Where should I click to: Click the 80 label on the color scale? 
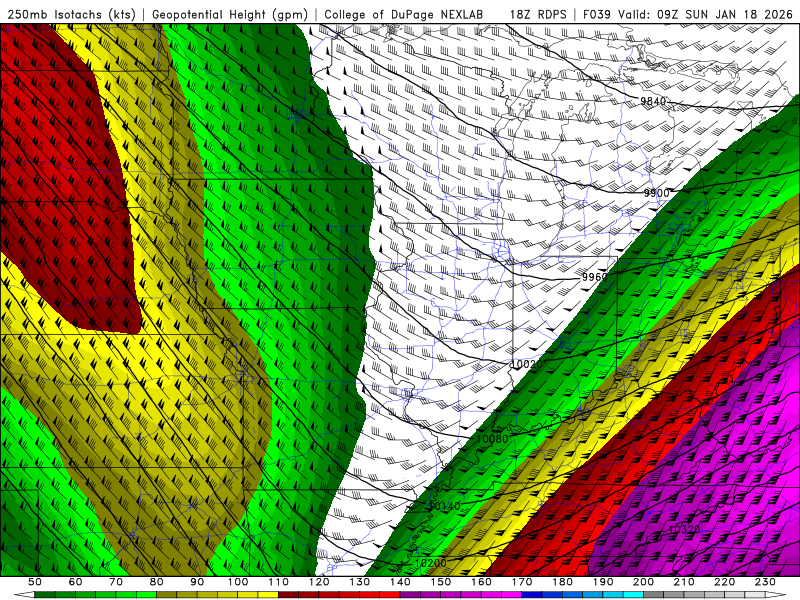point(157,582)
